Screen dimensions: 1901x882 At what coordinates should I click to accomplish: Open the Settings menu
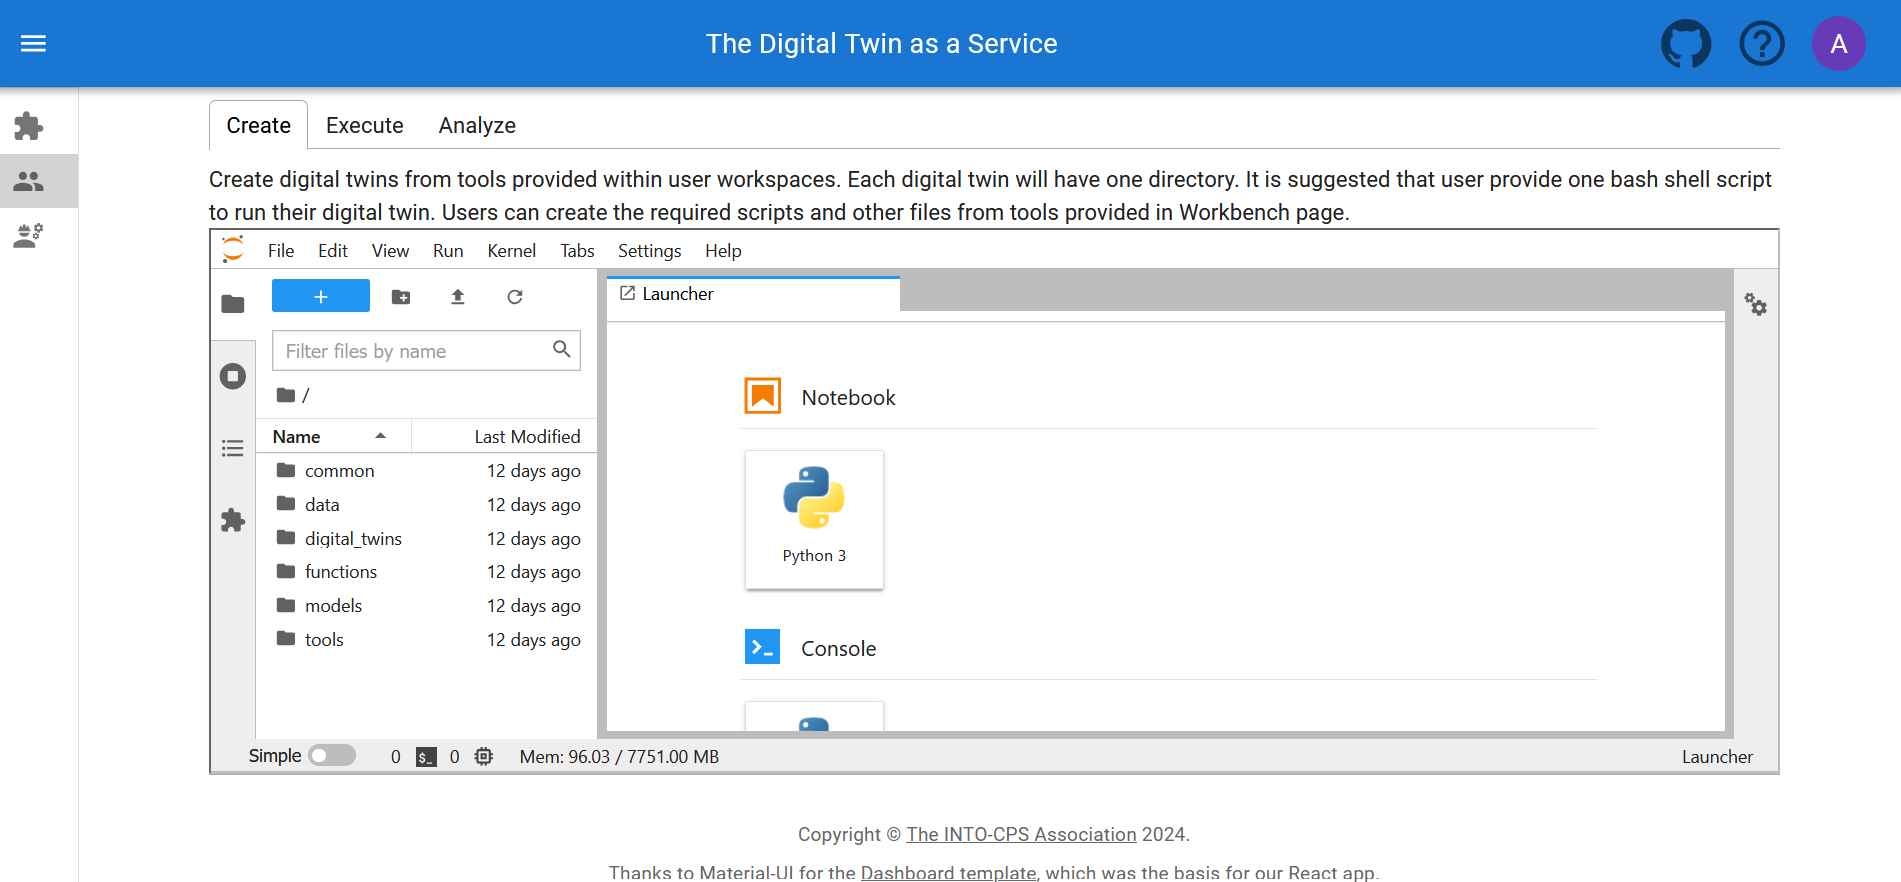[650, 251]
